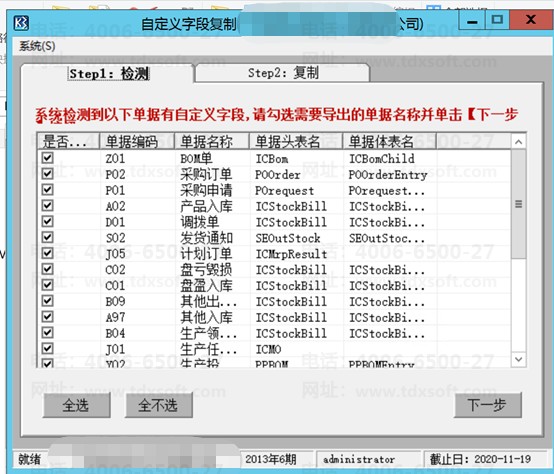Go to next step with 下一步
554x474 pixels.
tap(488, 405)
